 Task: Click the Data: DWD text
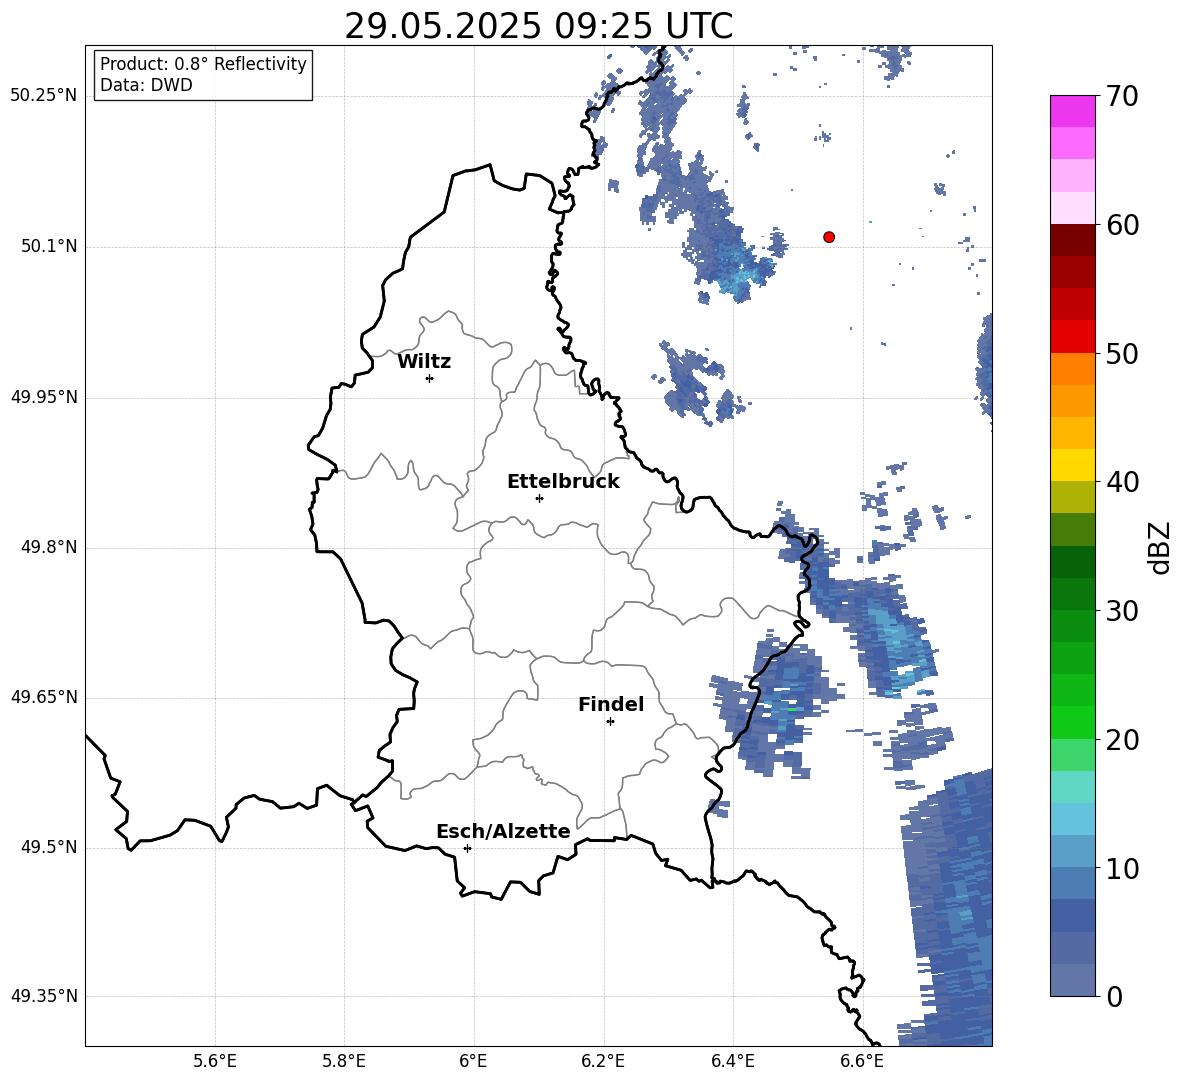(146, 85)
